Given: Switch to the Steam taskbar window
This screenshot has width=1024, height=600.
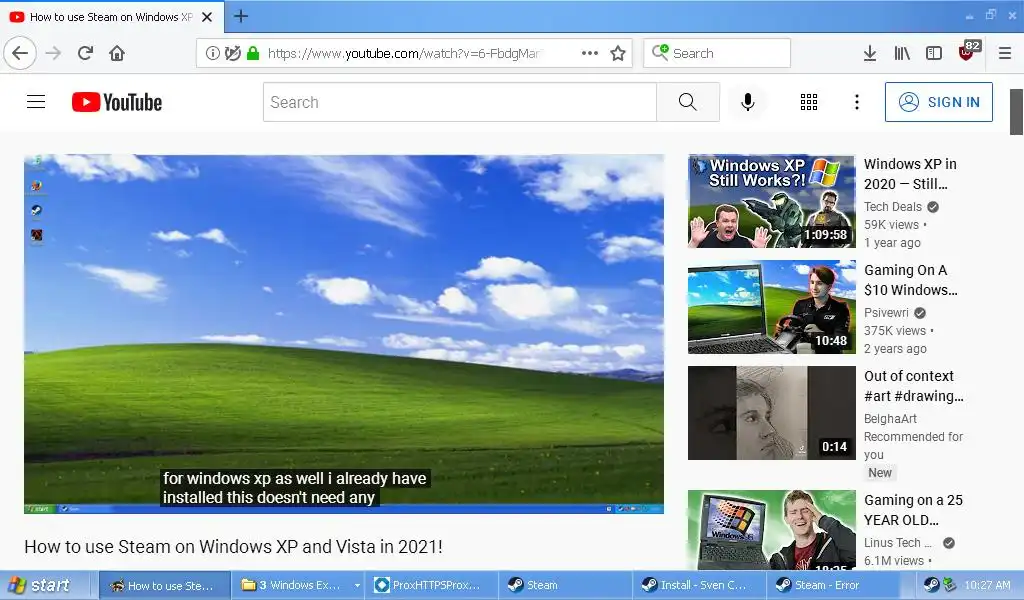Looking at the screenshot, I should [x=566, y=585].
